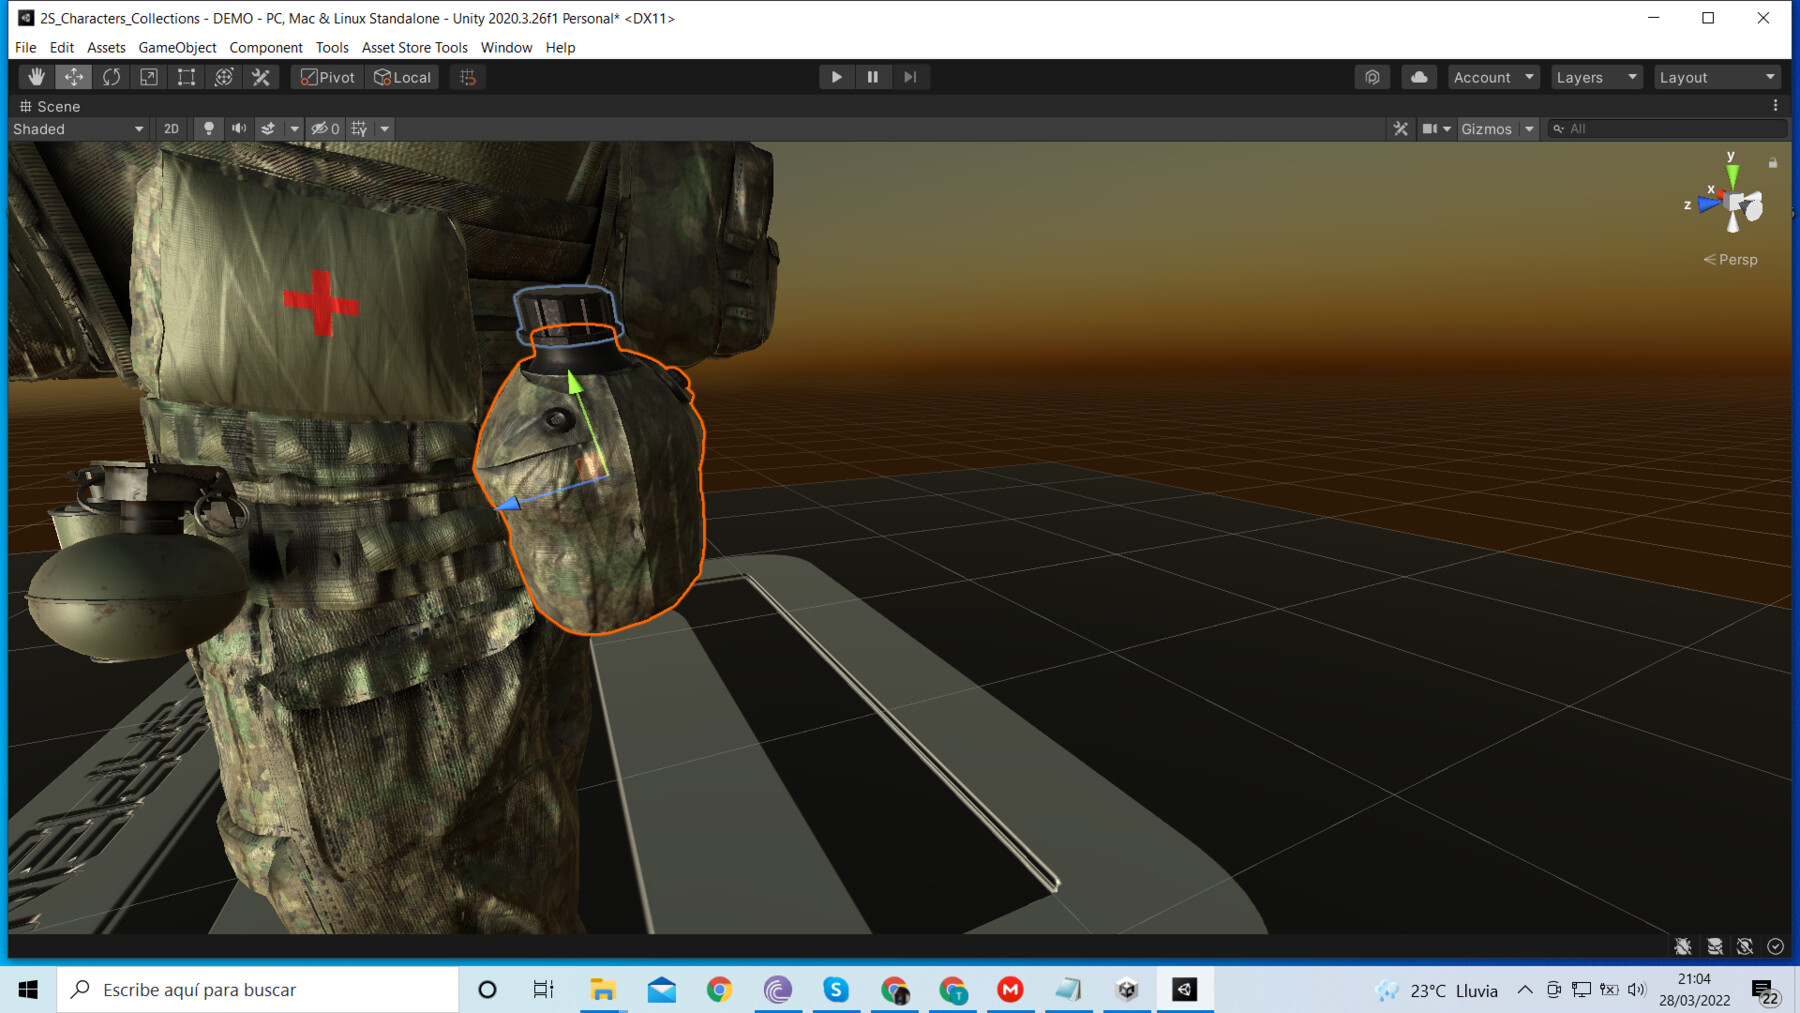The image size is (1800, 1013).
Task: Toggle 2D view mode
Action: (x=171, y=129)
